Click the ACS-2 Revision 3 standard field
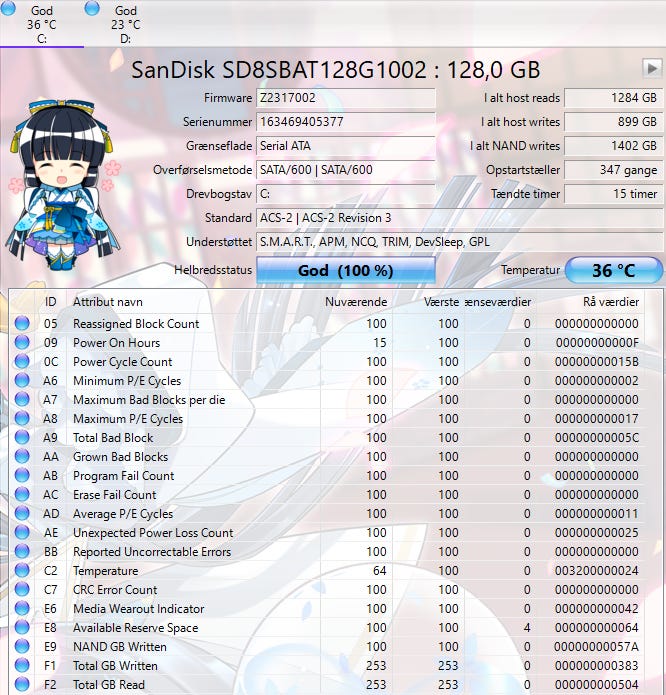This screenshot has height=695, width=666. point(459,218)
